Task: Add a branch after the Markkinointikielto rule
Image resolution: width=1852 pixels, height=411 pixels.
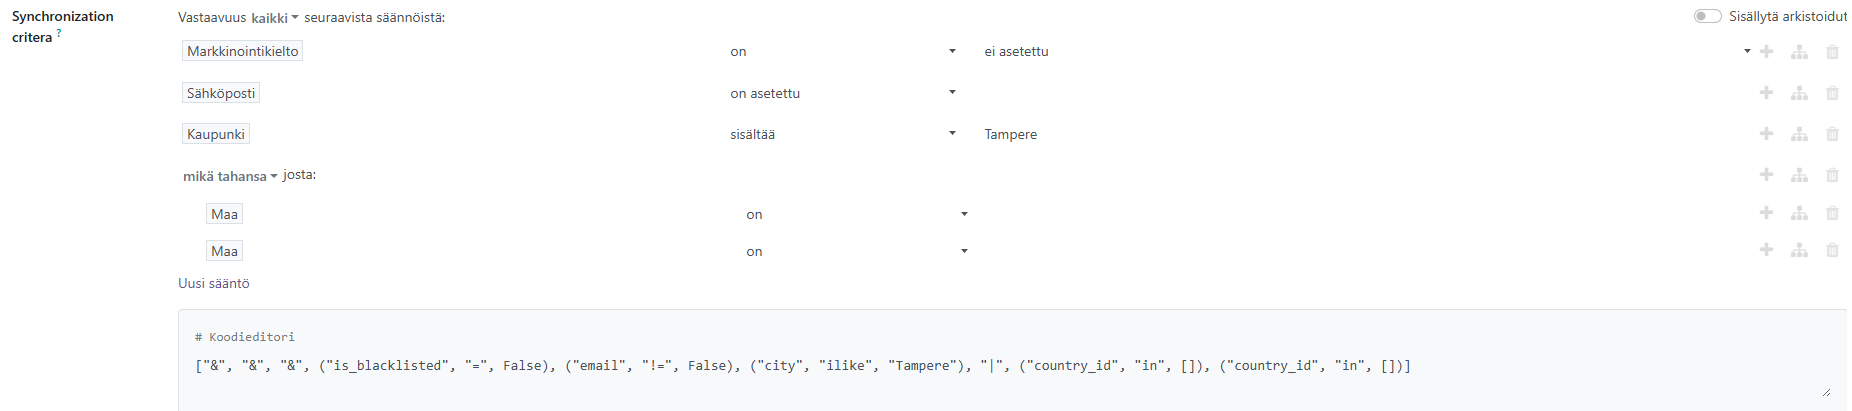Action: (1799, 52)
